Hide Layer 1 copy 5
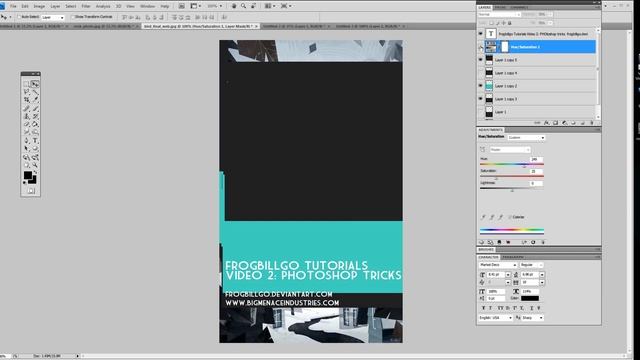Viewport: 640px width, 360px height. 481,60
